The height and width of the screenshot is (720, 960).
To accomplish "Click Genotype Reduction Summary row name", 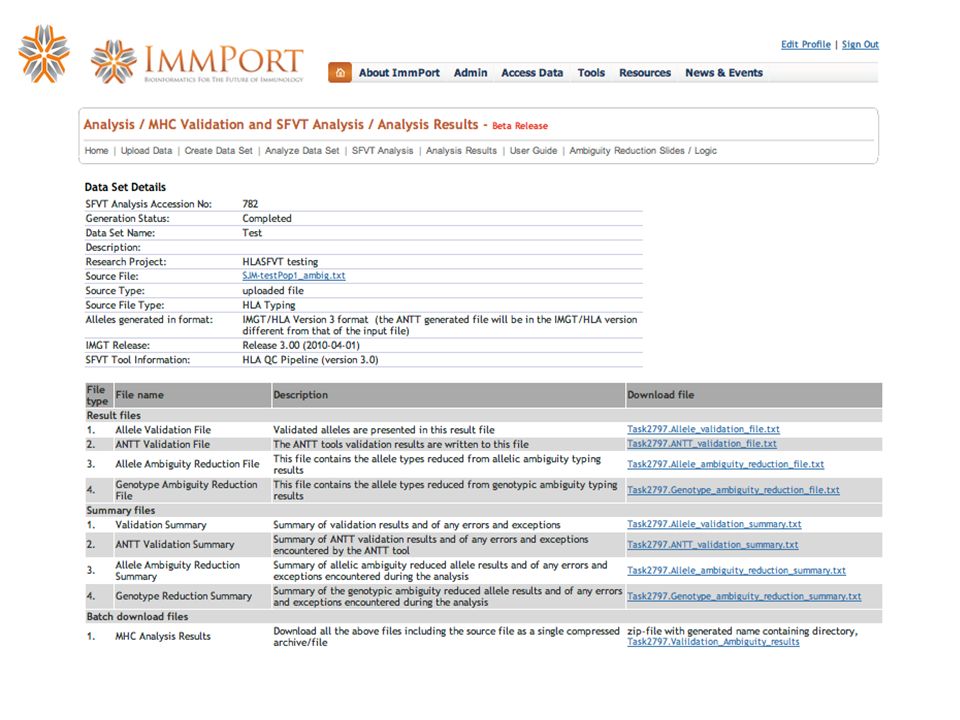I will (183, 596).
